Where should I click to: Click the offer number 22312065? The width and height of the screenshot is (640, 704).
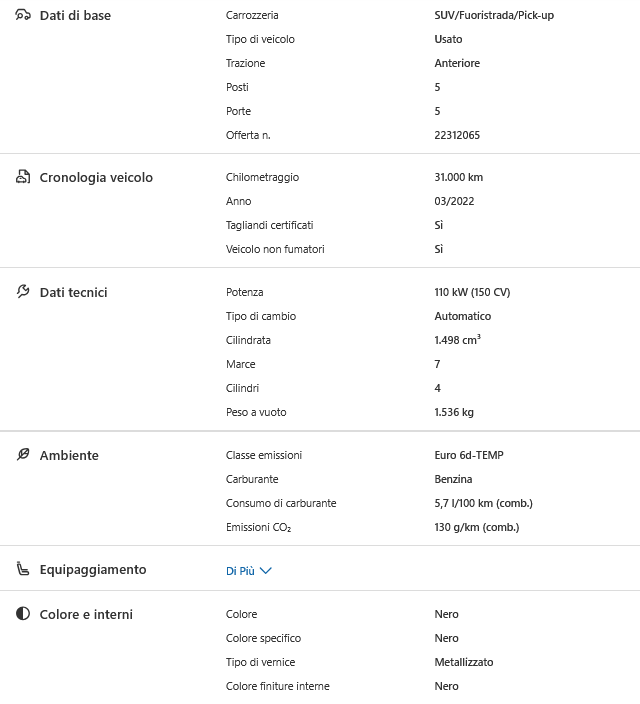pos(457,135)
